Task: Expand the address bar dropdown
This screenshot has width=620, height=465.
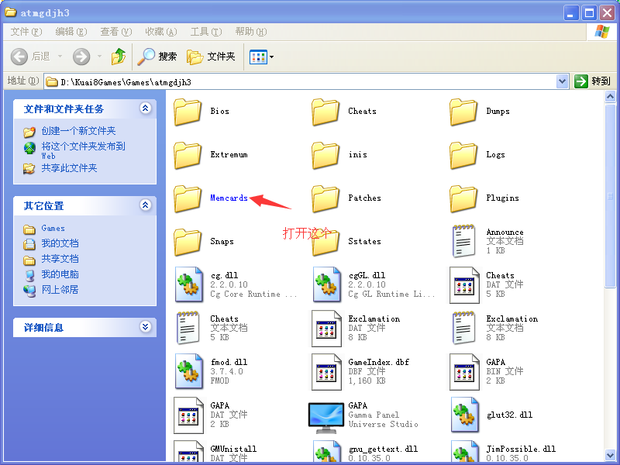Action: pyautogui.click(x=562, y=81)
